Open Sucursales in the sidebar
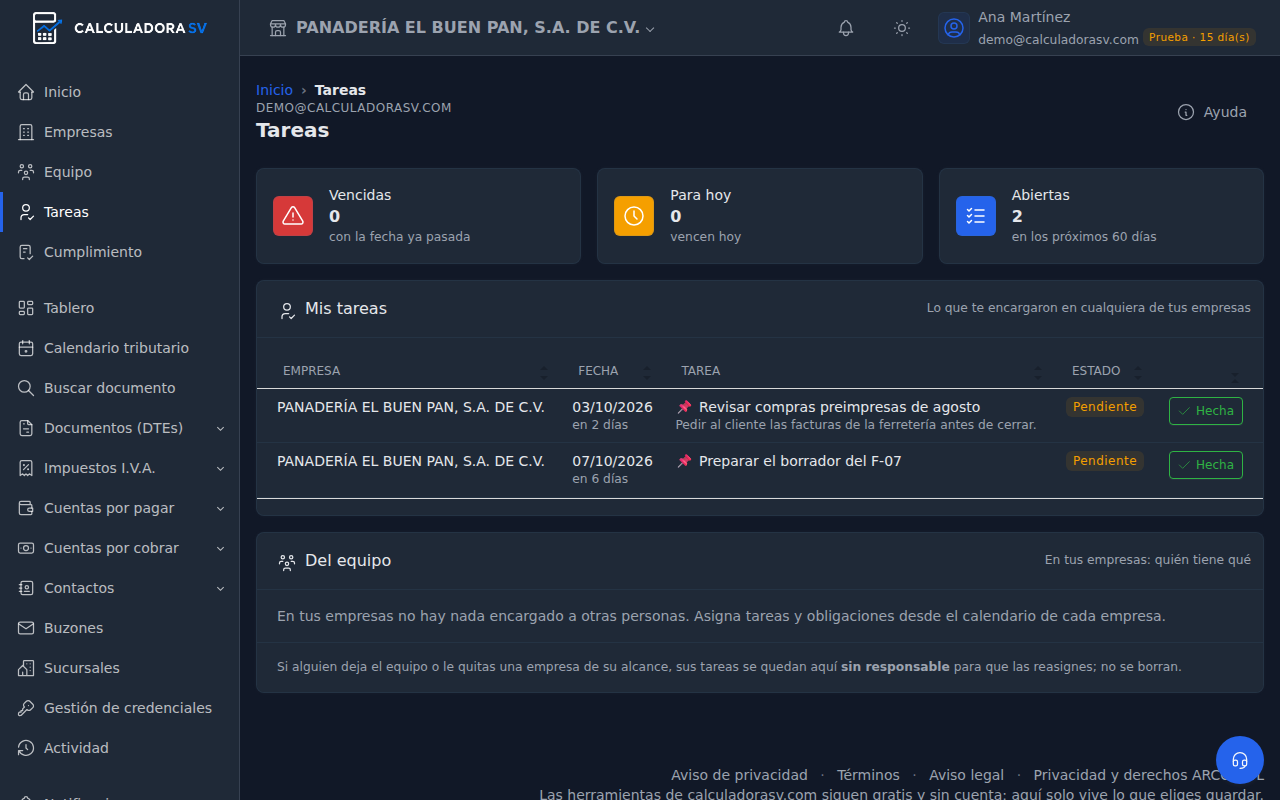Viewport: 1280px width, 800px height. [x=120, y=668]
